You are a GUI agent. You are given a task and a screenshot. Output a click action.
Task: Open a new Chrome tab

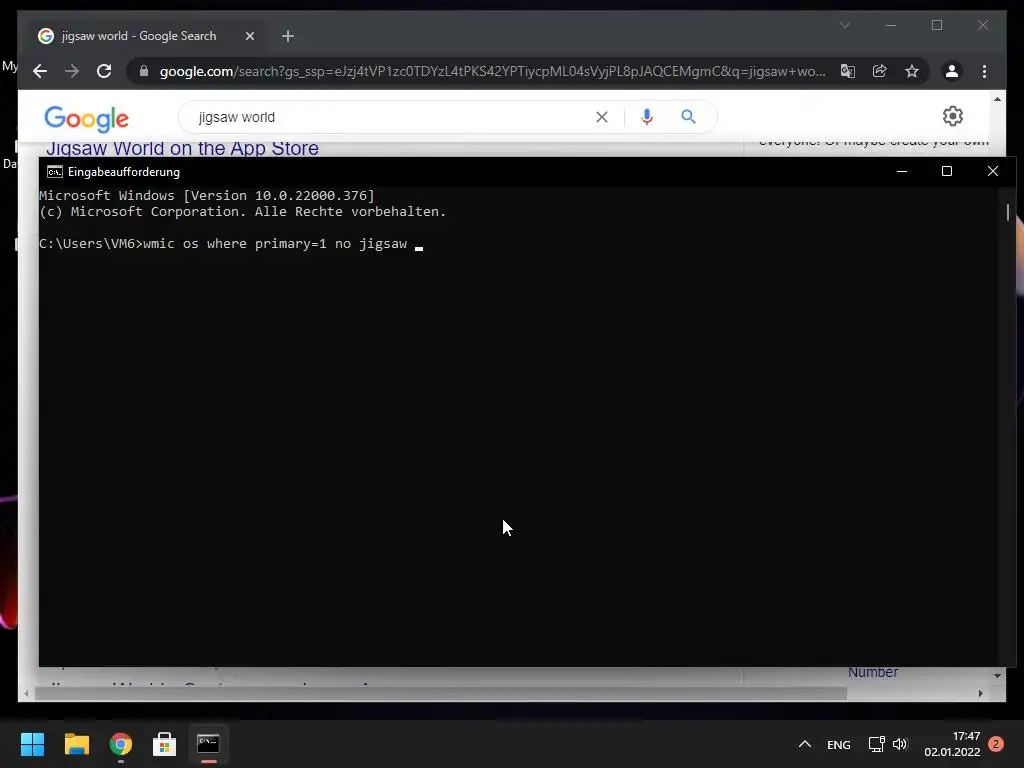[288, 36]
